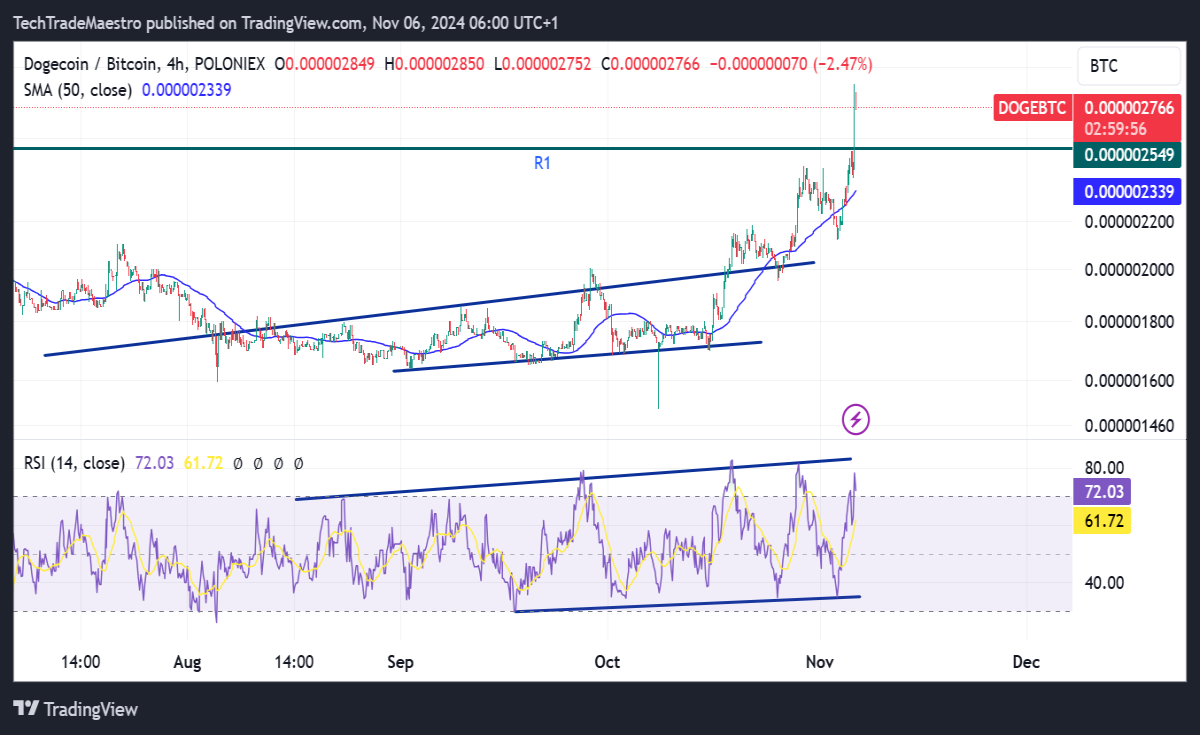
Task: Click the RSI signal value 61.72 in legend
Action: click(204, 463)
